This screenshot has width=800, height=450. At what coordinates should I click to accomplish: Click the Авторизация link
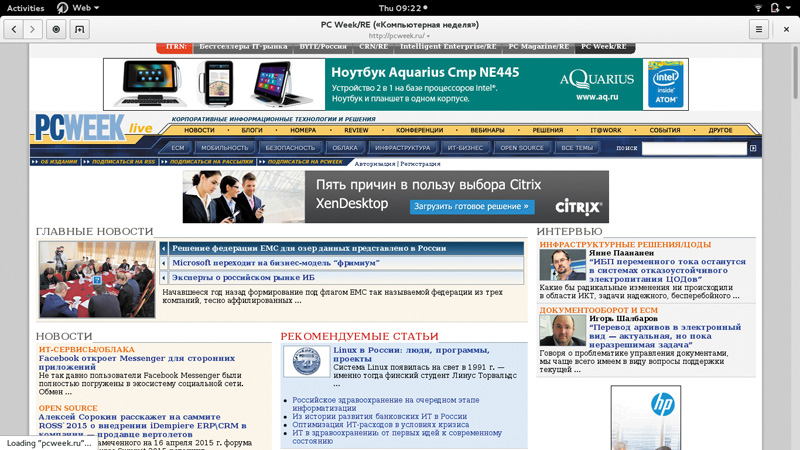pyautogui.click(x=375, y=164)
